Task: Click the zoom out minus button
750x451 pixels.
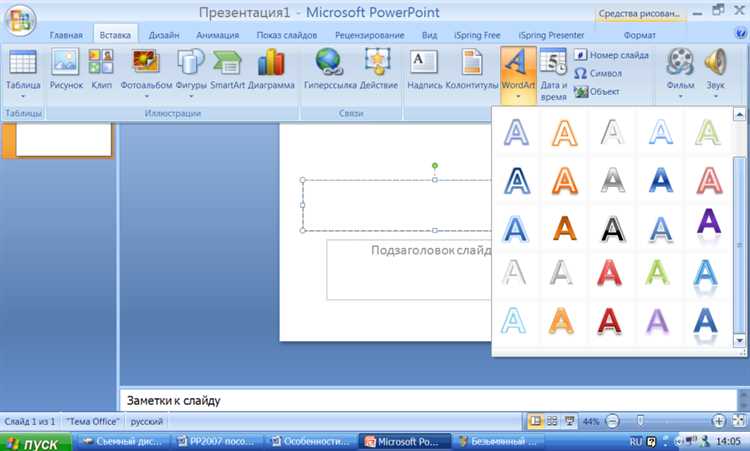Action: tap(612, 421)
